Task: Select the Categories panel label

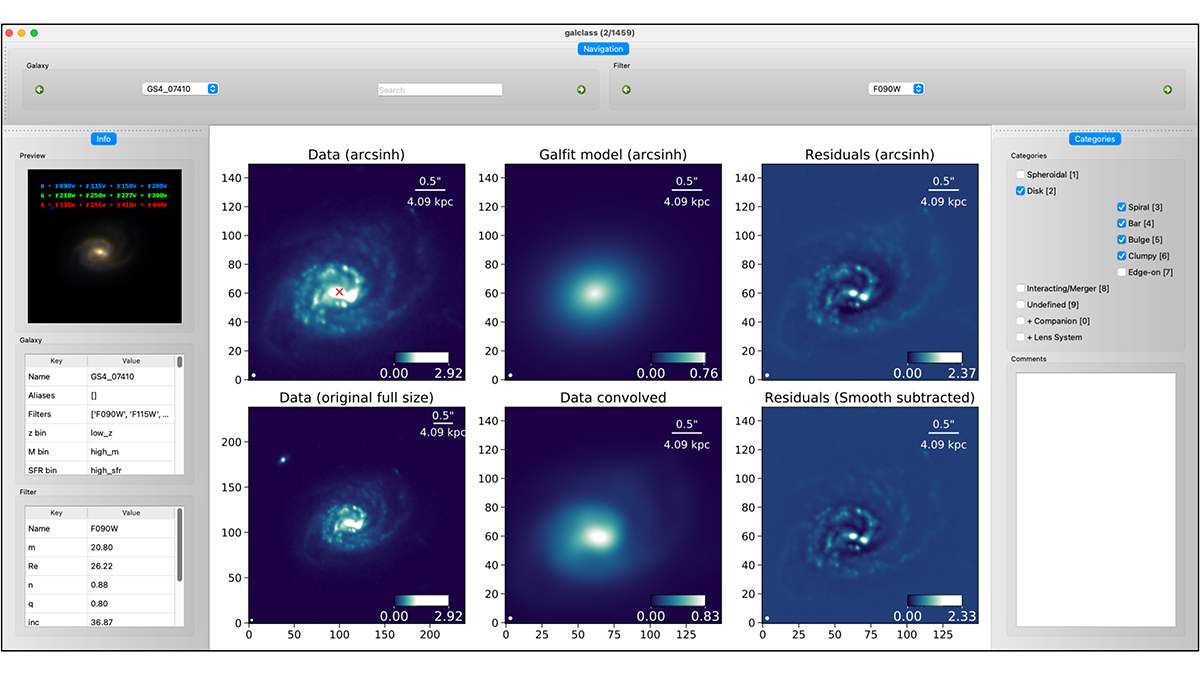Action: (1094, 139)
